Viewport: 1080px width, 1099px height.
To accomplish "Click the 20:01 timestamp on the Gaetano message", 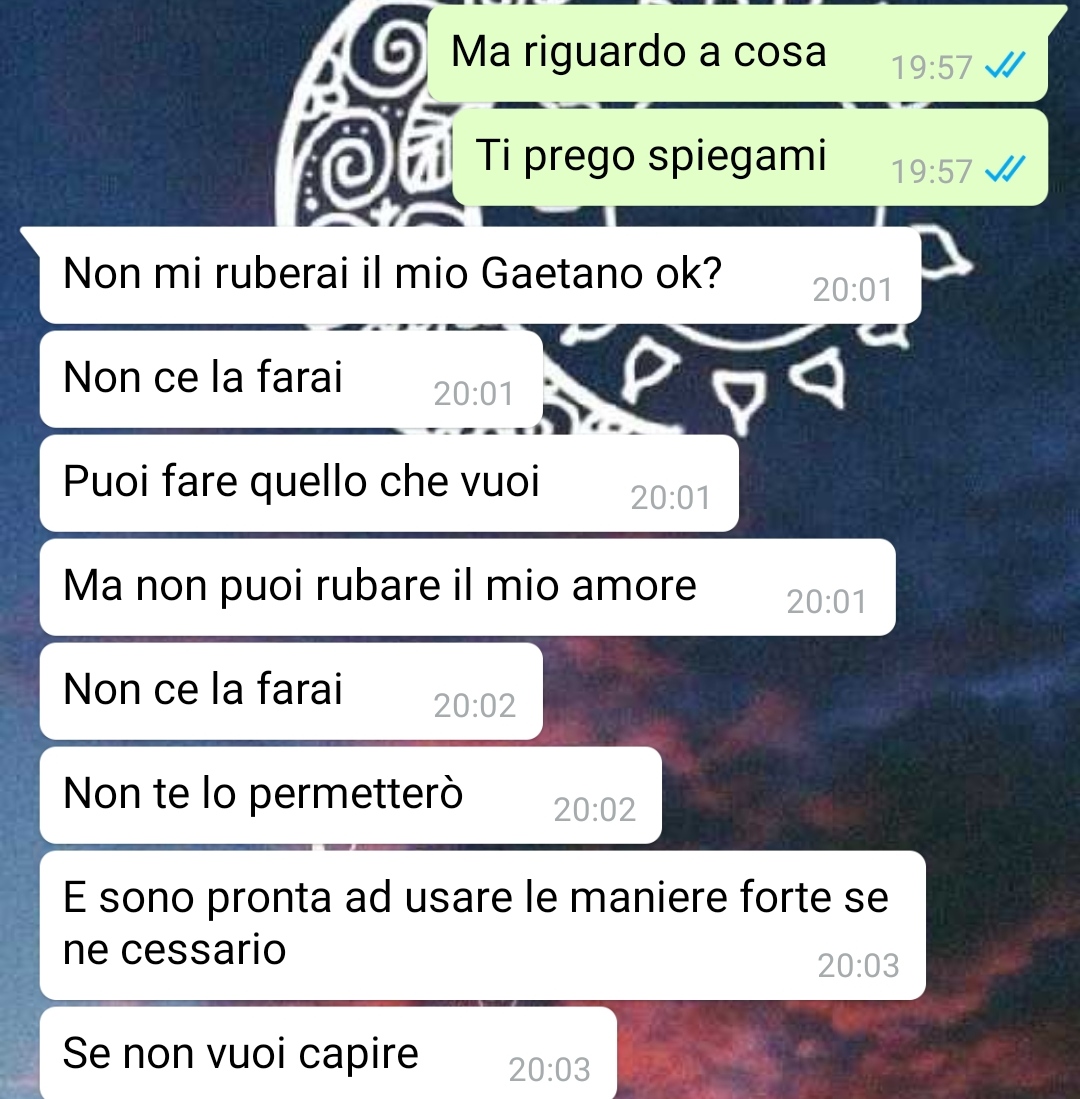I will [x=852, y=289].
